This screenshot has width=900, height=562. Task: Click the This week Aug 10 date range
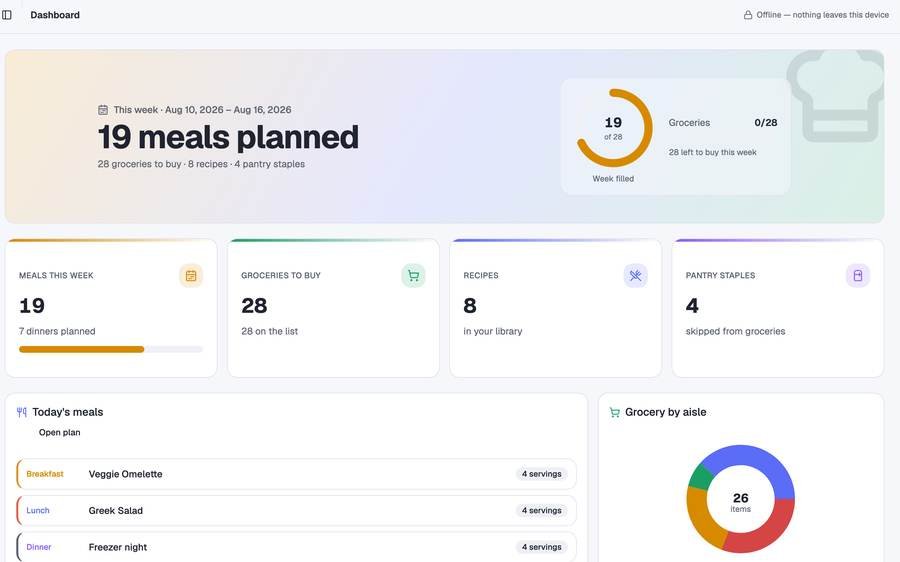click(202, 110)
